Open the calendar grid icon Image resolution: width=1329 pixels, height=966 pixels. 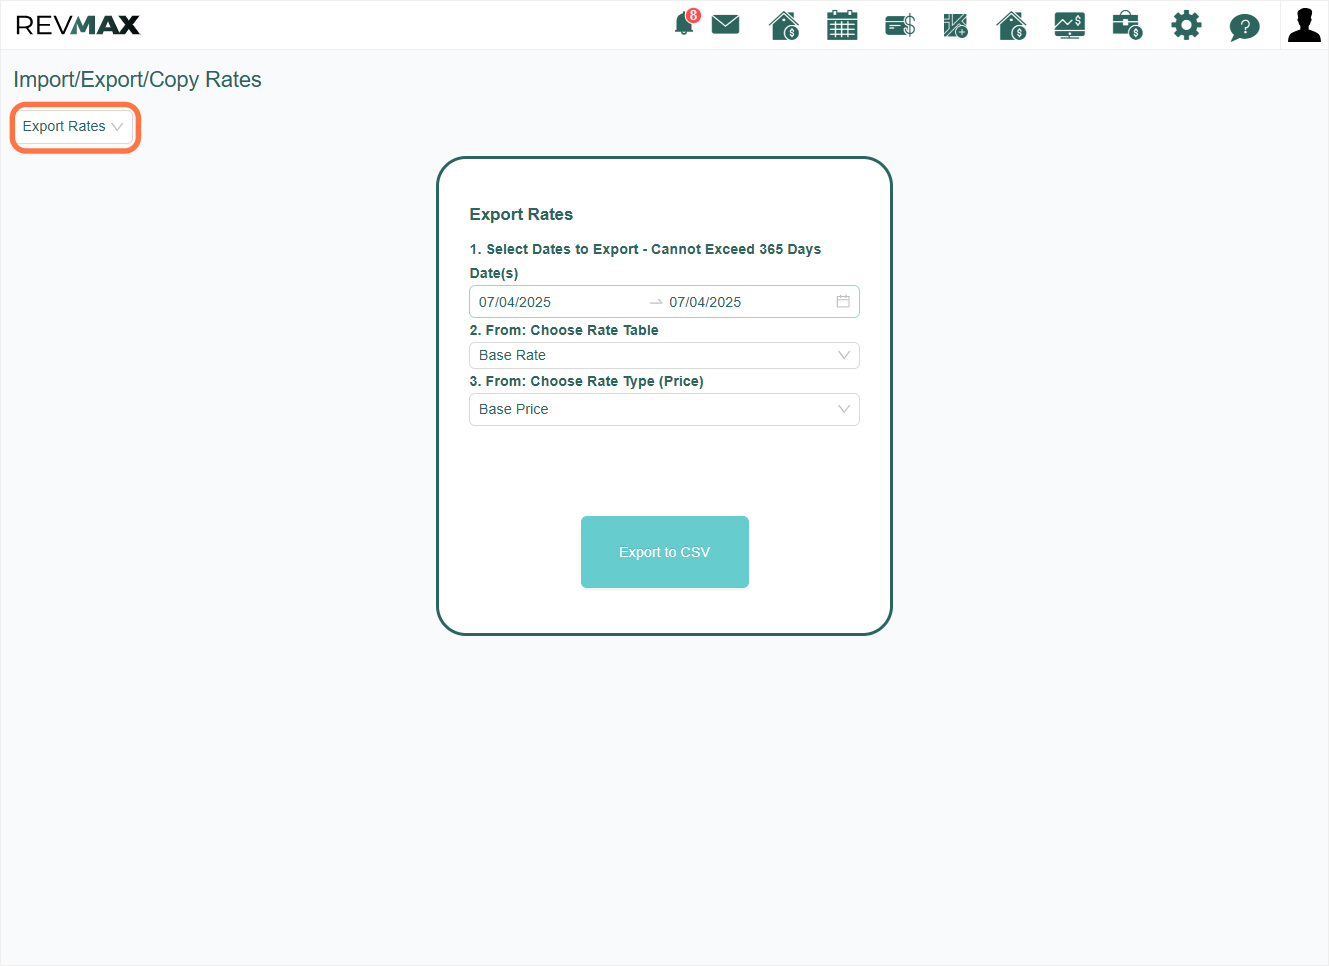pos(842,25)
